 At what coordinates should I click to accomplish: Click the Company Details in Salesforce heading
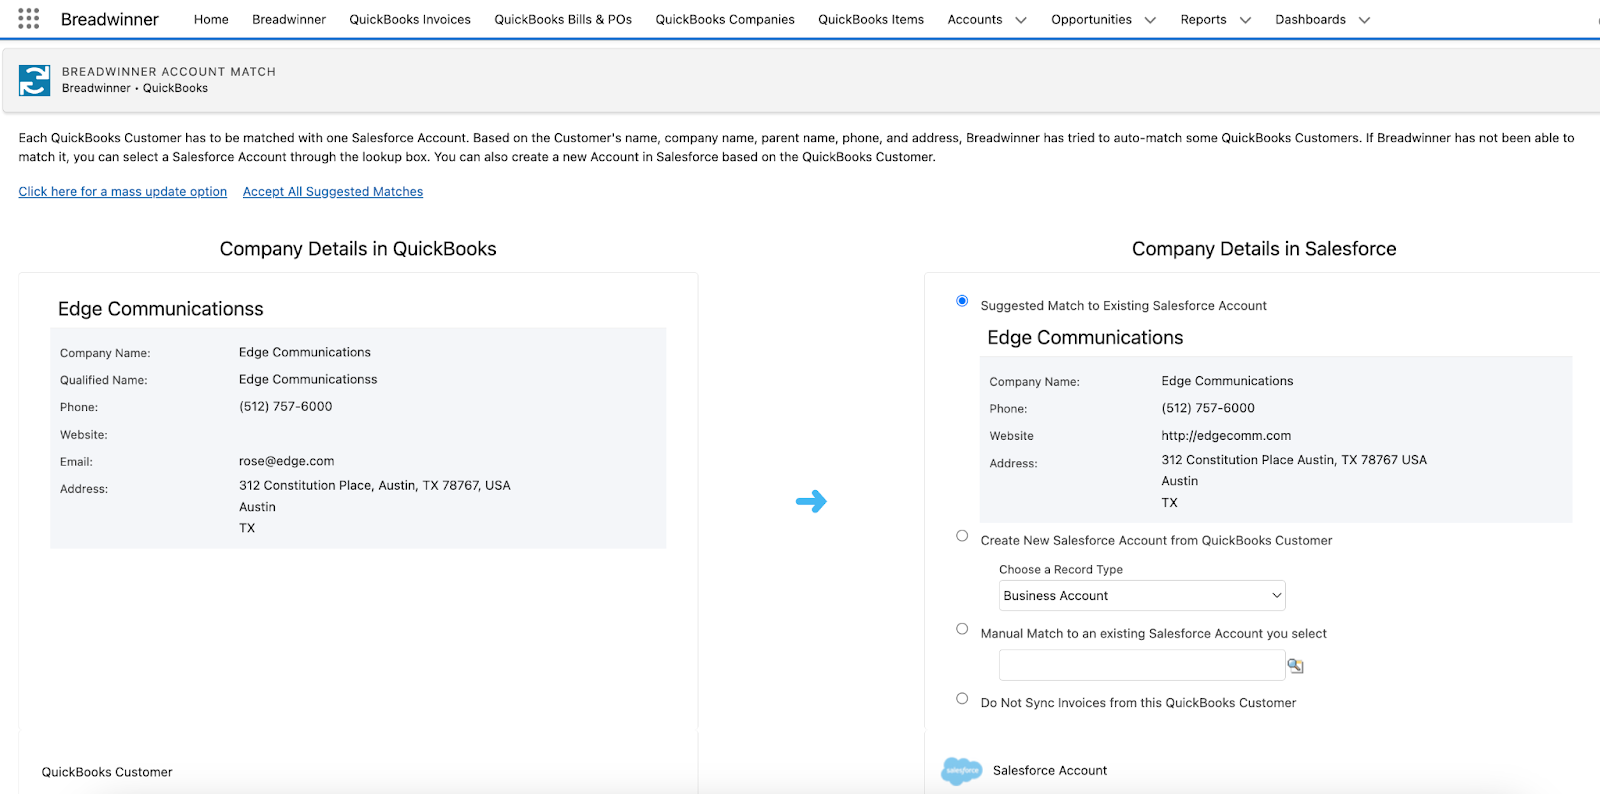pos(1264,249)
